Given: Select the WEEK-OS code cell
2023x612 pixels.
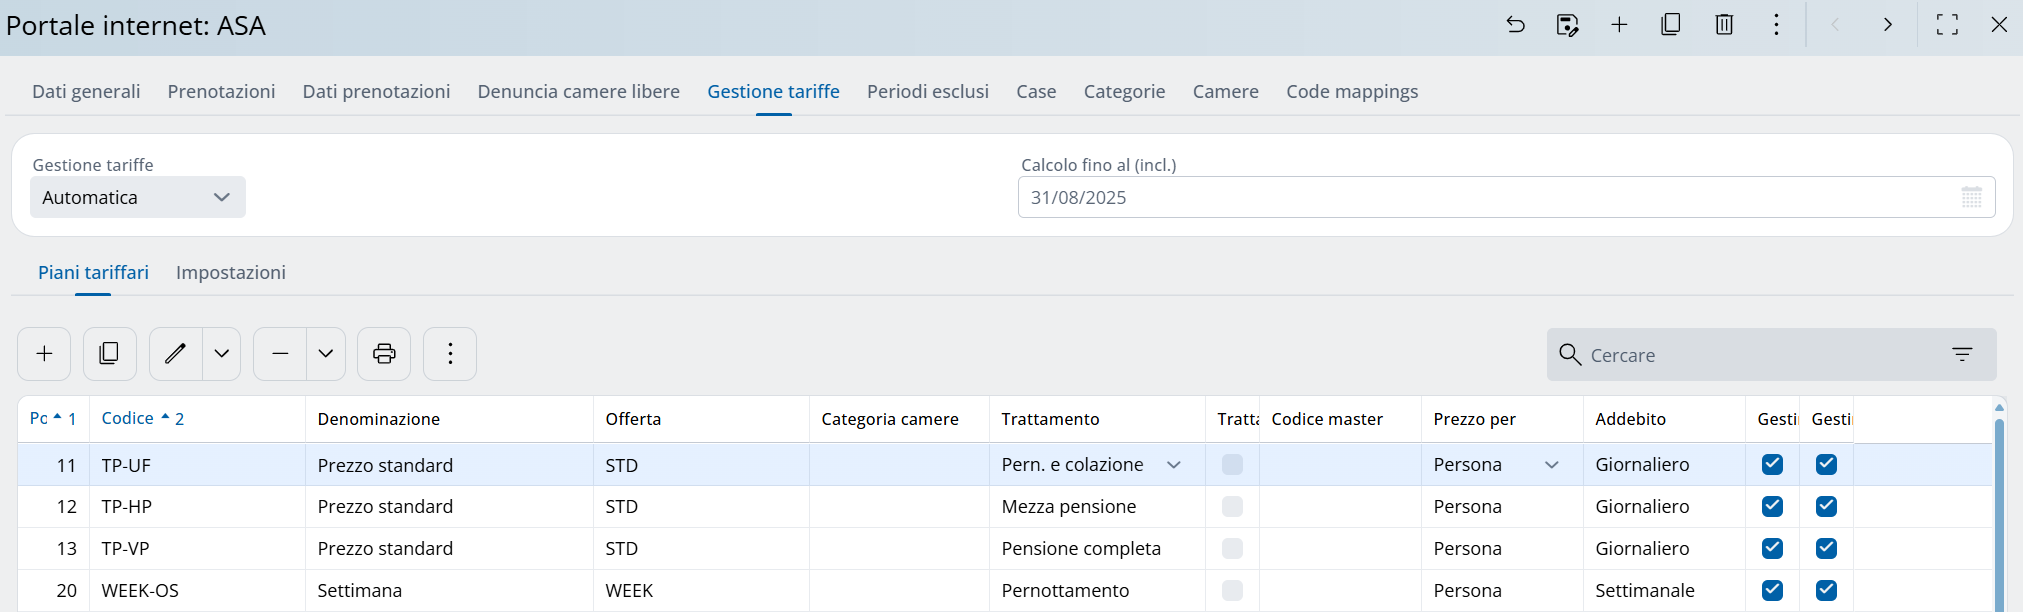Looking at the screenshot, I should [x=197, y=590].
